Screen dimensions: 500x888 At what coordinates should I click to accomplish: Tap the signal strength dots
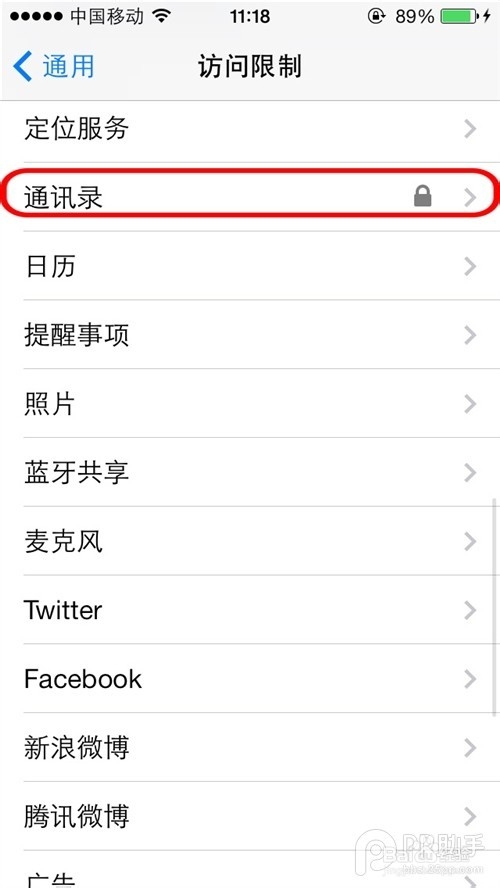pos(38,16)
